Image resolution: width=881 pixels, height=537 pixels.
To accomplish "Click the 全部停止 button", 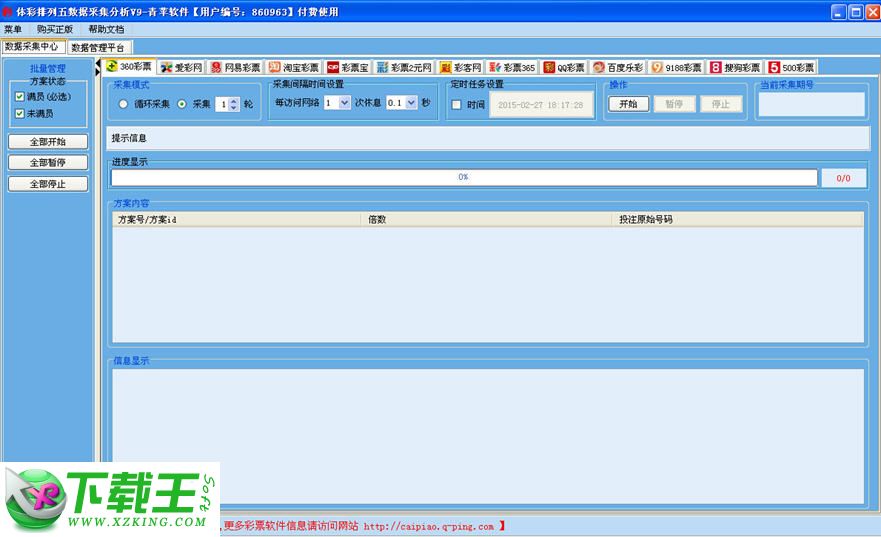I will (x=48, y=184).
